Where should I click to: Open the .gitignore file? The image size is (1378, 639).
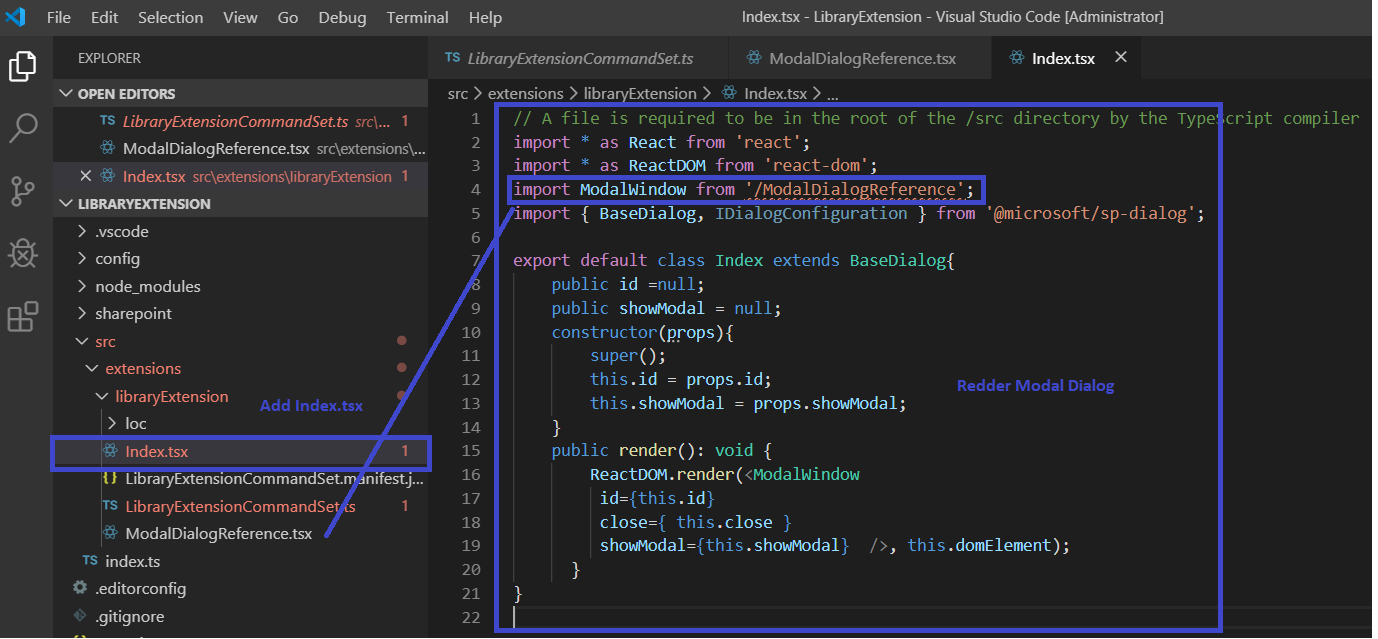click(240, 617)
